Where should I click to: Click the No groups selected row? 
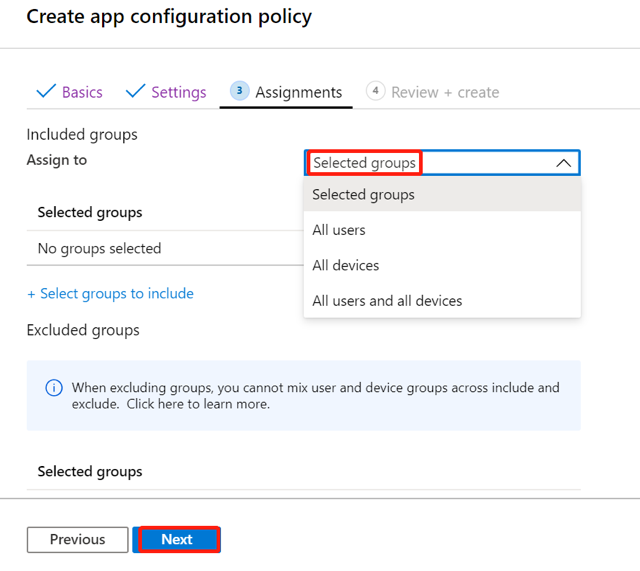165,249
